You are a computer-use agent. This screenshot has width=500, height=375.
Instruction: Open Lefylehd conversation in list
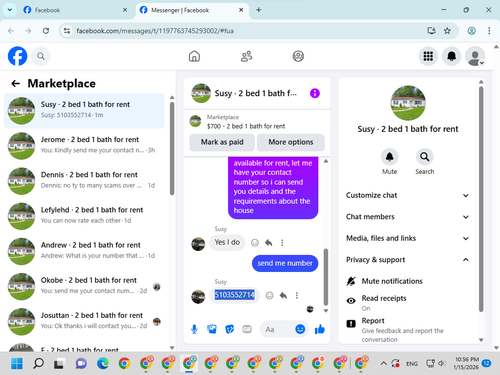coord(84,216)
